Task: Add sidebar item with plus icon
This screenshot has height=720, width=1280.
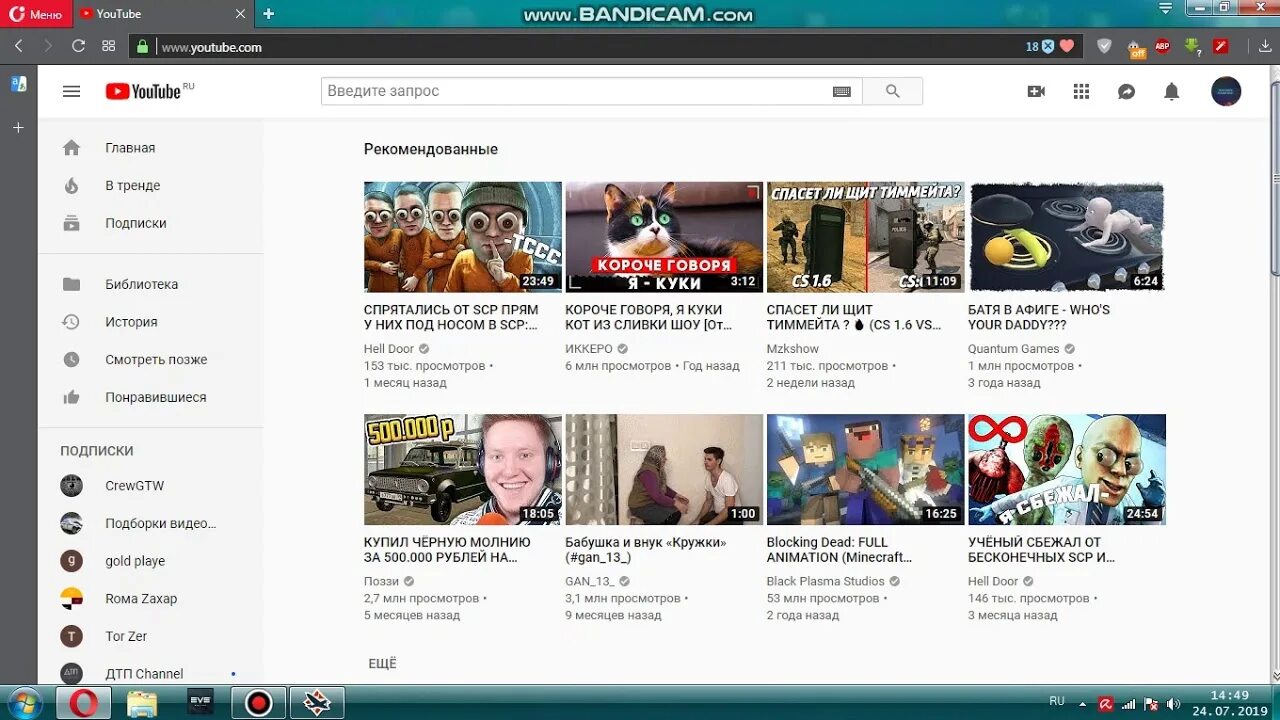Action: [x=18, y=128]
